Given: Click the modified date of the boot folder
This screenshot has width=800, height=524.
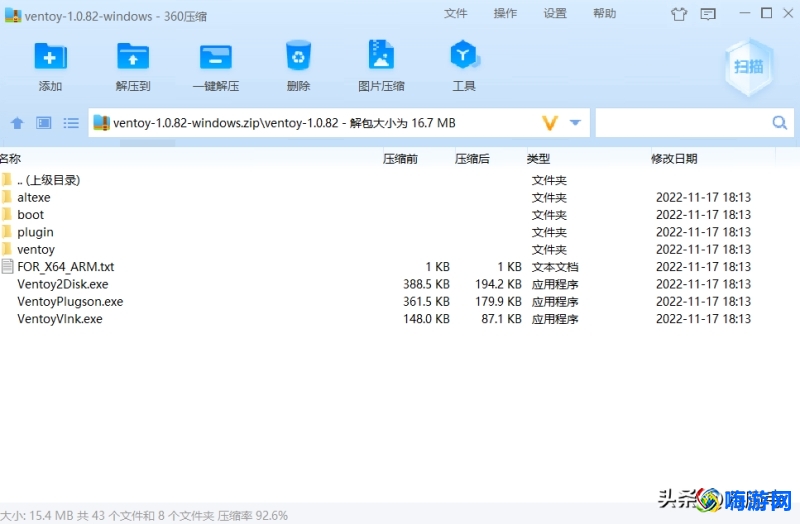Looking at the screenshot, I should (x=703, y=214).
